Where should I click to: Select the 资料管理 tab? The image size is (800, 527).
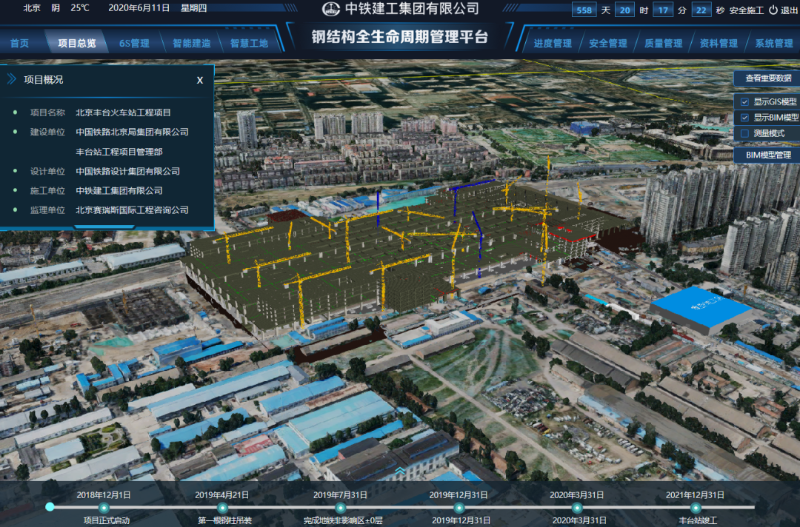(718, 43)
